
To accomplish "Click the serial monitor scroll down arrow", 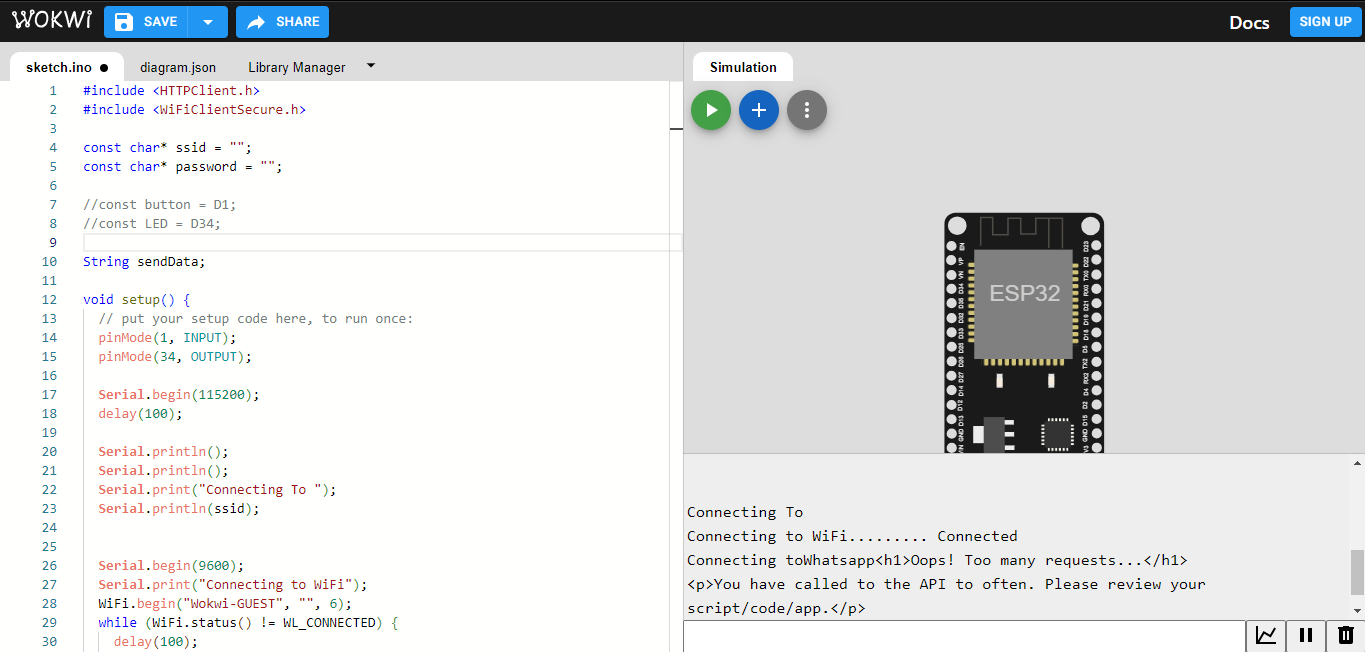I will pos(1357,610).
